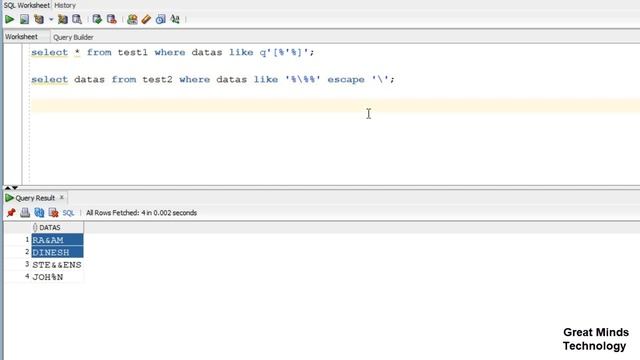Viewport: 640px width, 360px height.
Task: Click the Autotrace icon
Action: click(x=62, y=19)
